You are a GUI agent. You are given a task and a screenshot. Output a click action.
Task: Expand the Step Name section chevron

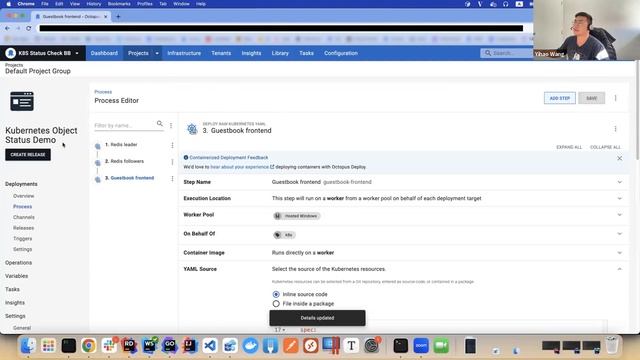(620, 182)
